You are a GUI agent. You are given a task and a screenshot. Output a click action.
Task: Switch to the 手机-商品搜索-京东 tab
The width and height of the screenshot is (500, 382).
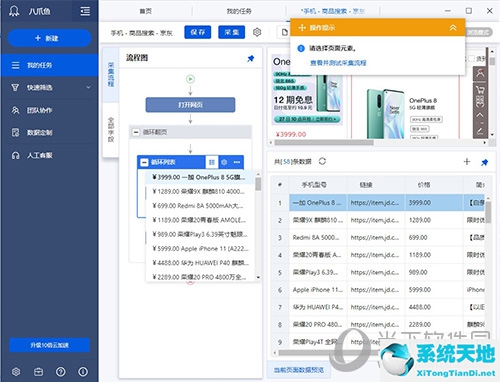[x=333, y=11]
